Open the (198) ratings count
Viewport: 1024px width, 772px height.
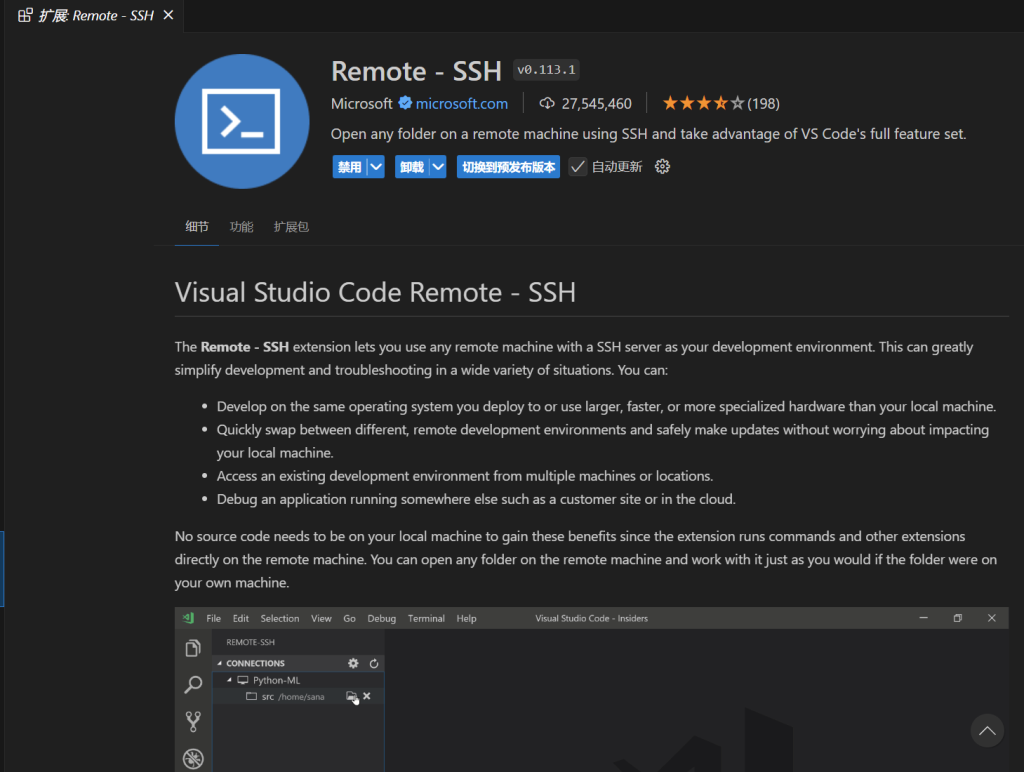point(763,104)
